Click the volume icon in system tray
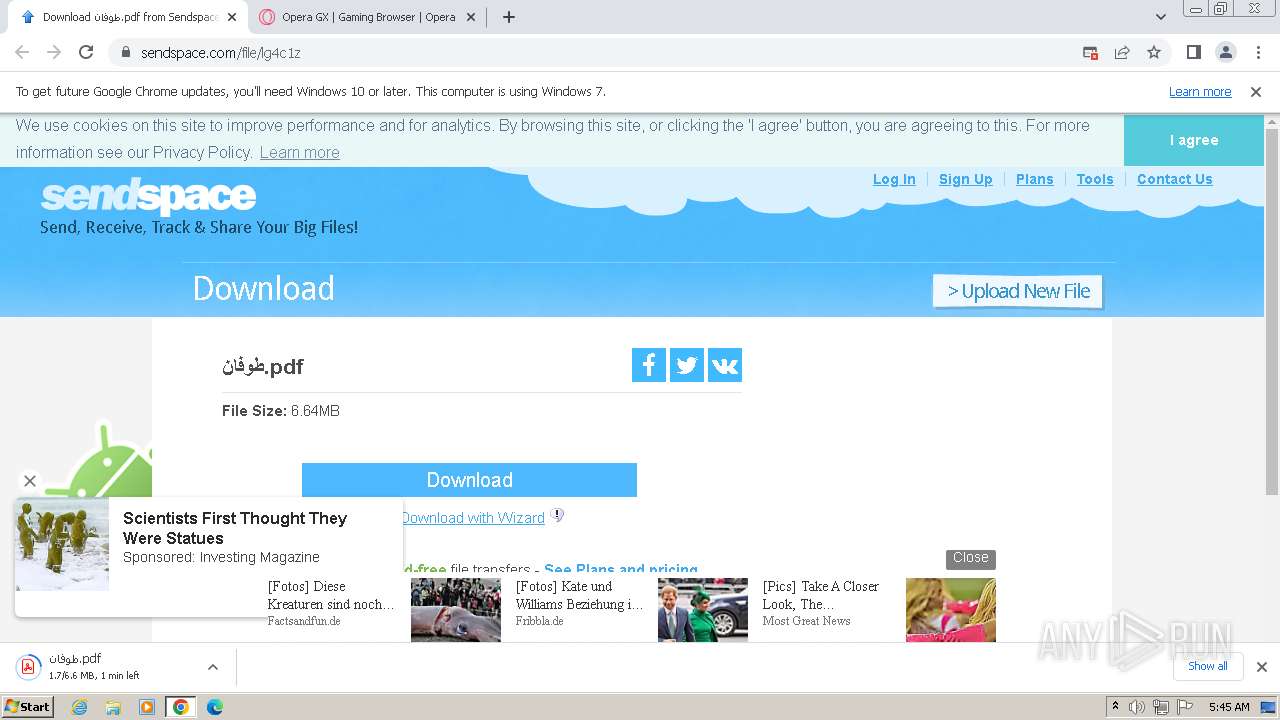Viewport: 1280px width, 720px height. tap(1137, 707)
